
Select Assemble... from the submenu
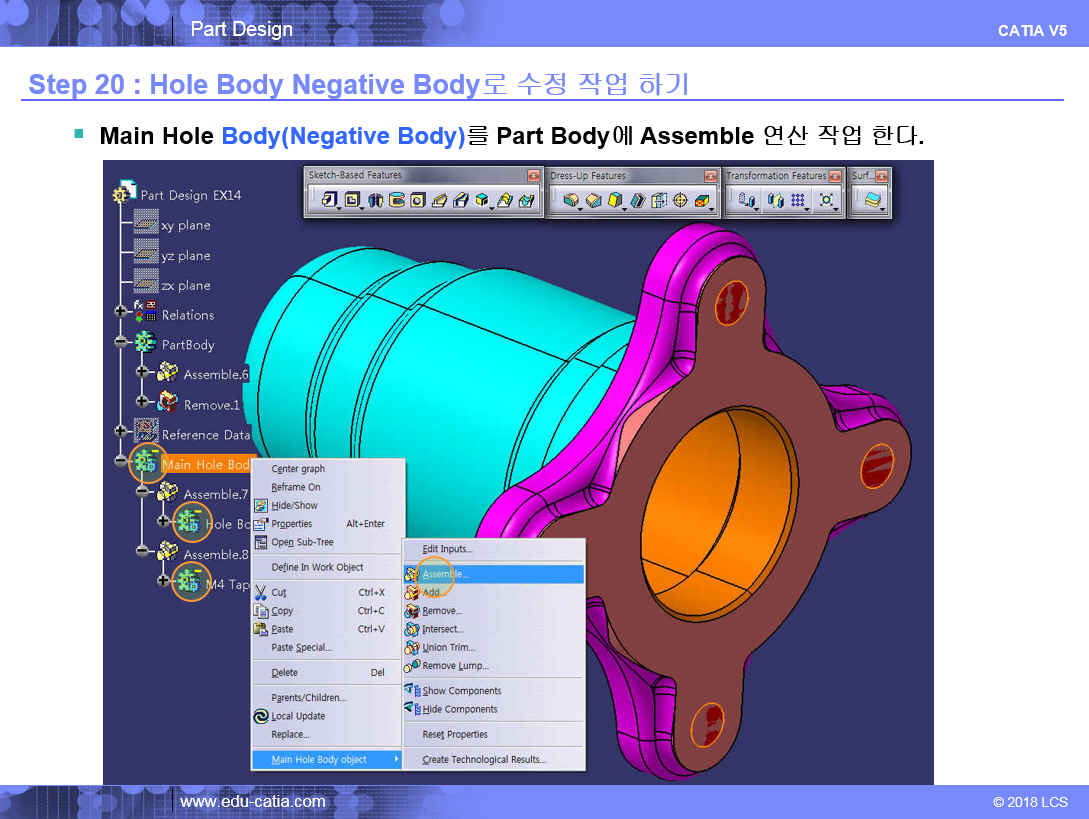pos(445,574)
